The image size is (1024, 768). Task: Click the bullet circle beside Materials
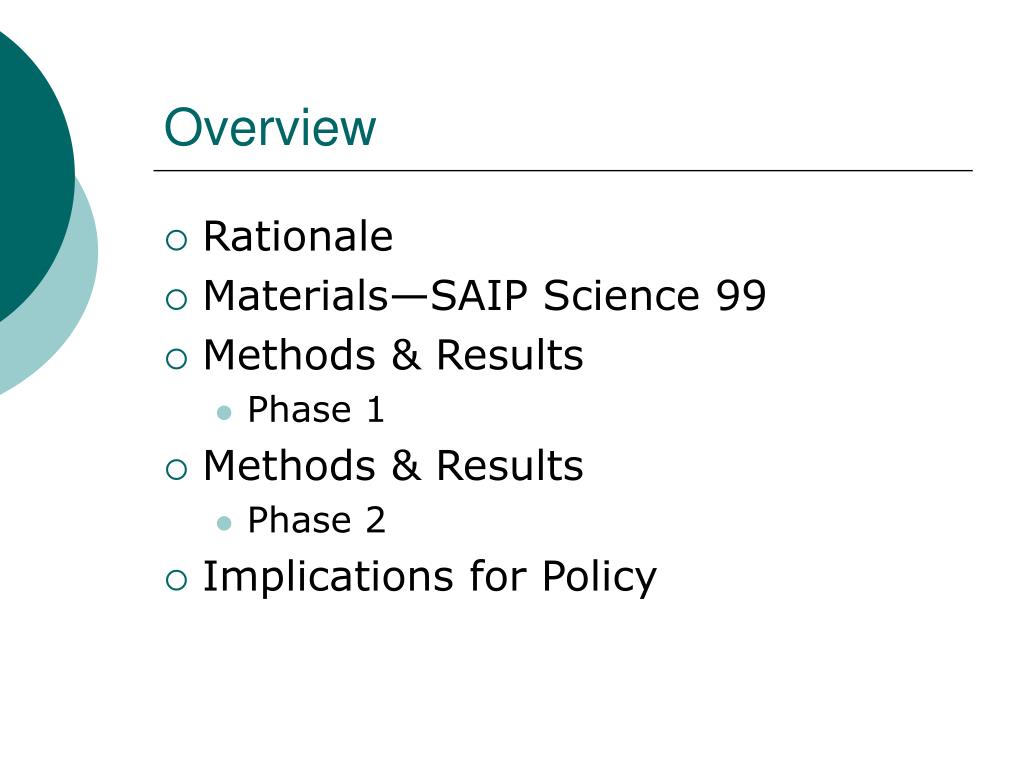point(176,300)
